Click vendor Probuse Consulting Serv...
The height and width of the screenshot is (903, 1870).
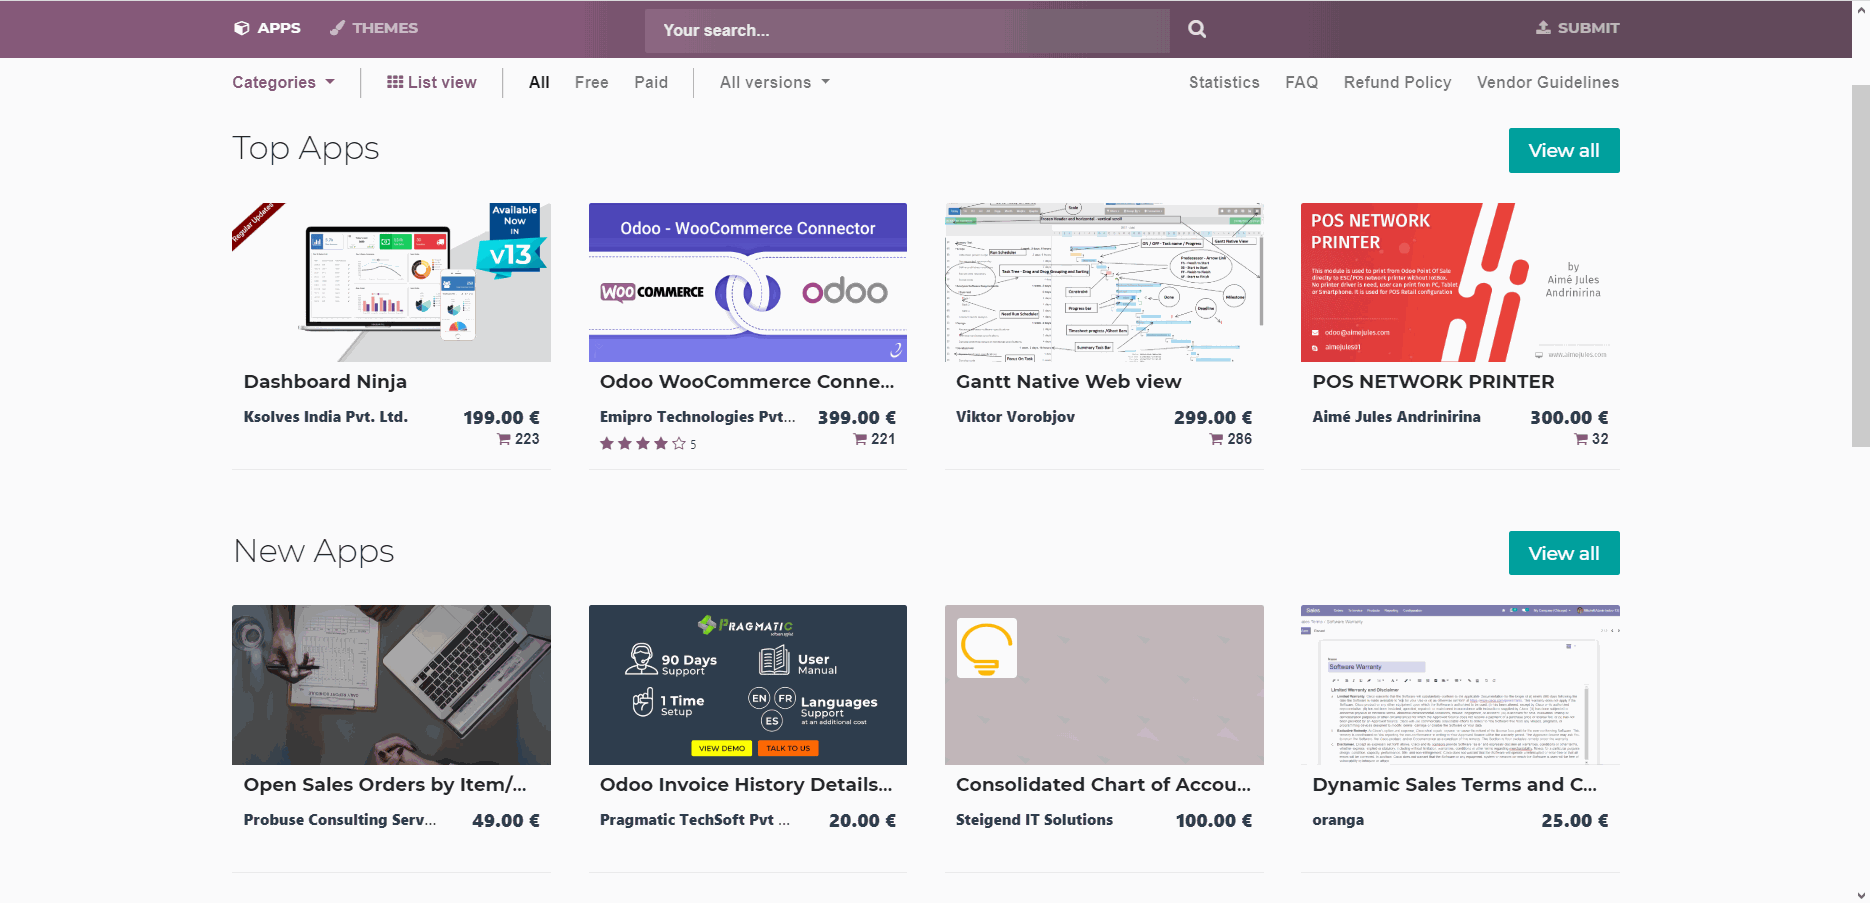340,819
